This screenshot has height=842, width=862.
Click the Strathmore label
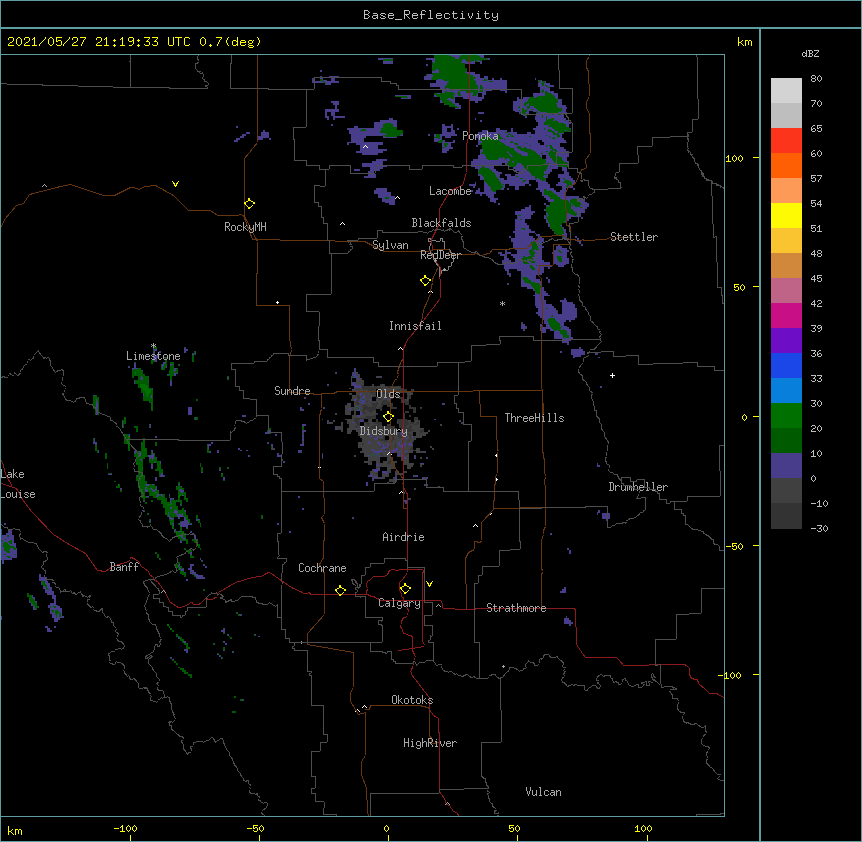516,608
